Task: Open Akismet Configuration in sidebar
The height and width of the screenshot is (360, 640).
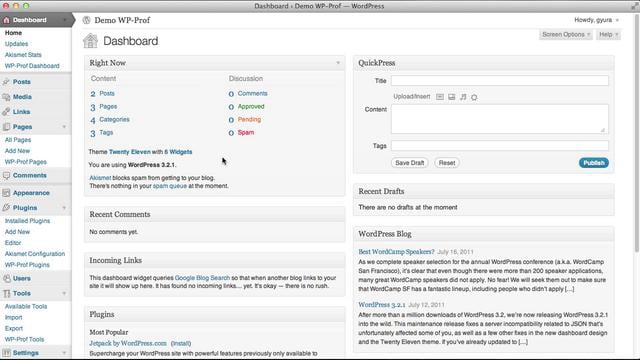Action: click(x=35, y=254)
